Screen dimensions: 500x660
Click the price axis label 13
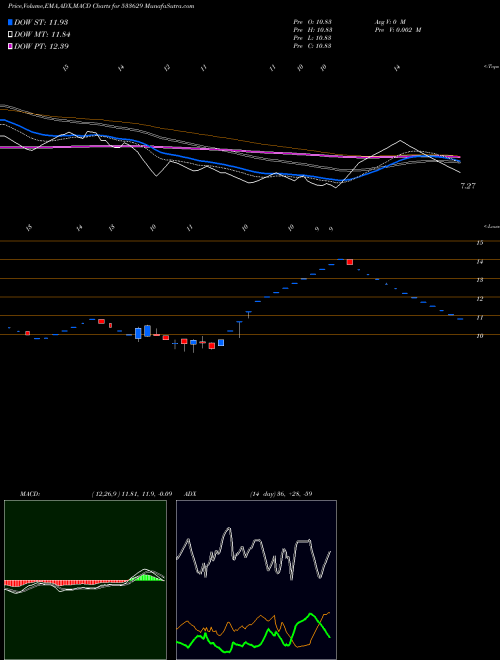point(479,280)
